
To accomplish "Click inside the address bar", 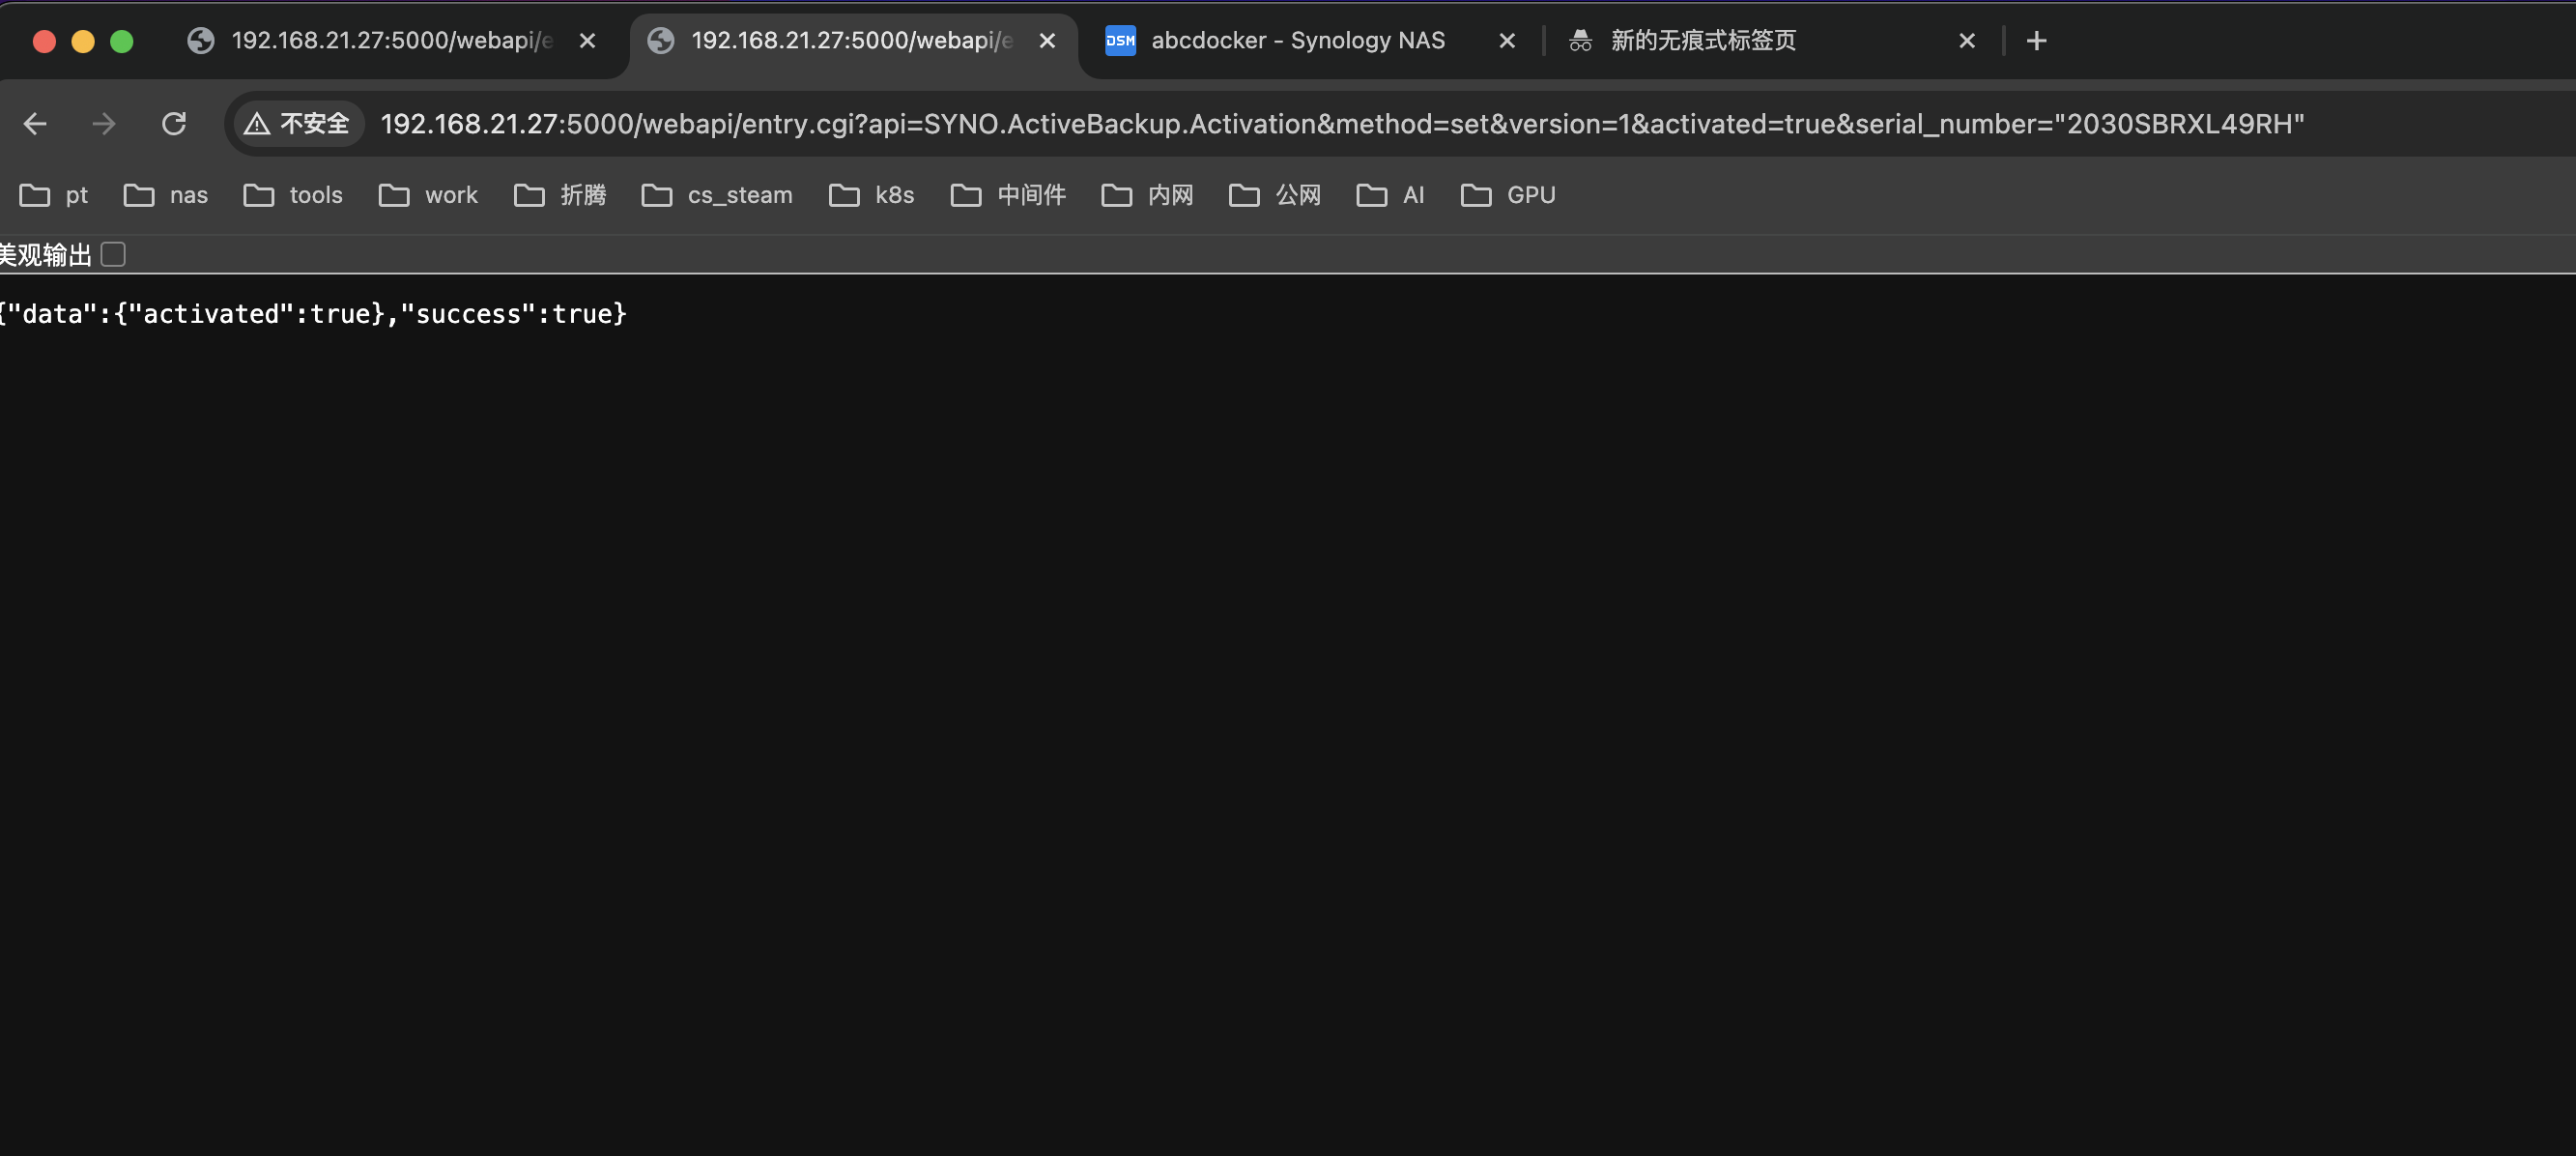I will pyautogui.click(x=1300, y=123).
